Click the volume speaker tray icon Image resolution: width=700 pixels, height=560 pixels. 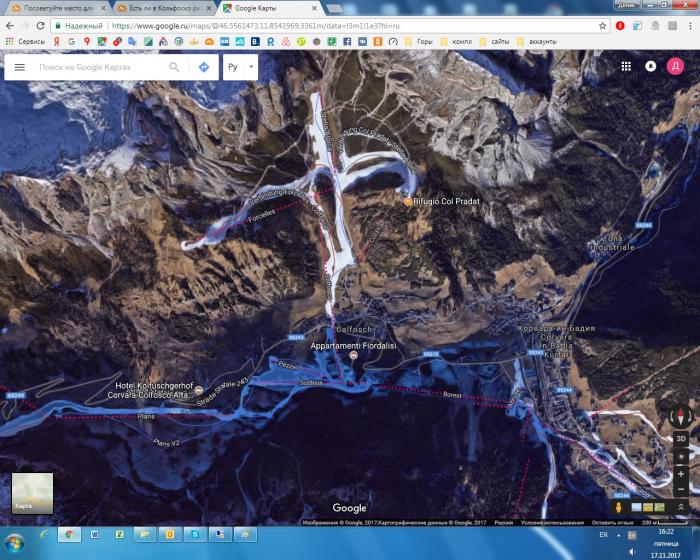click(x=632, y=552)
